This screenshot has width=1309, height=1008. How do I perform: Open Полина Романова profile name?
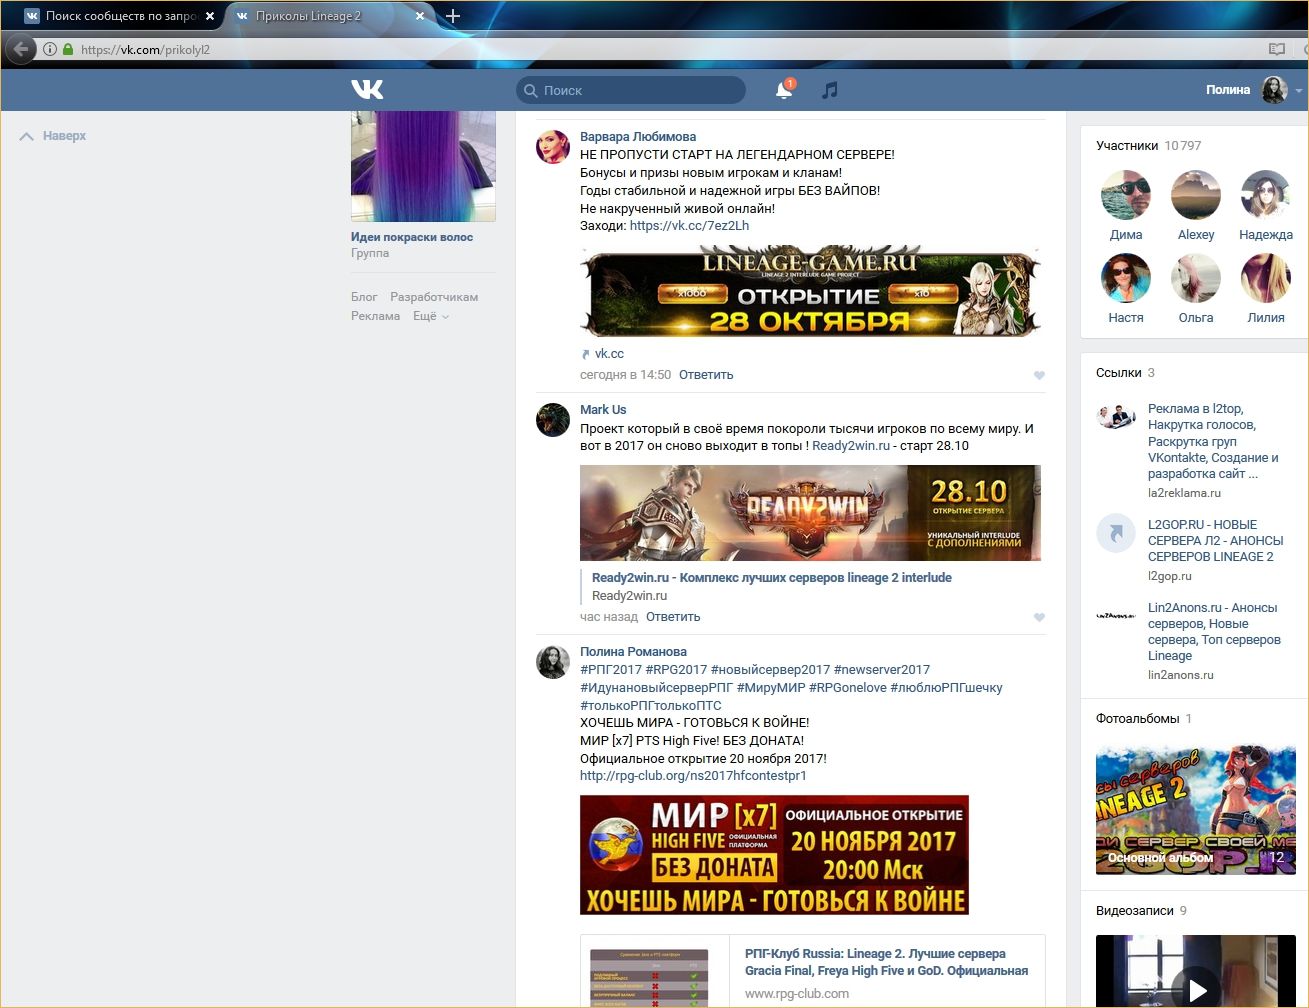pyautogui.click(x=633, y=652)
